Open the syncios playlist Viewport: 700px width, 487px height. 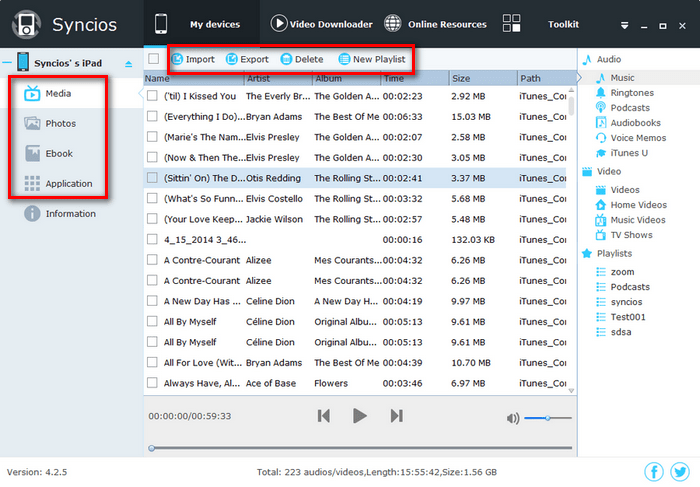point(626,302)
